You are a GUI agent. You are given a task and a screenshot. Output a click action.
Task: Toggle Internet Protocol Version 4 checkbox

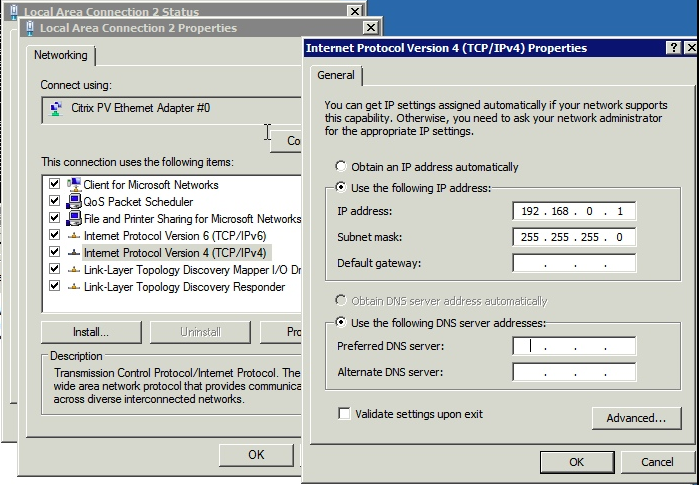click(x=54, y=251)
